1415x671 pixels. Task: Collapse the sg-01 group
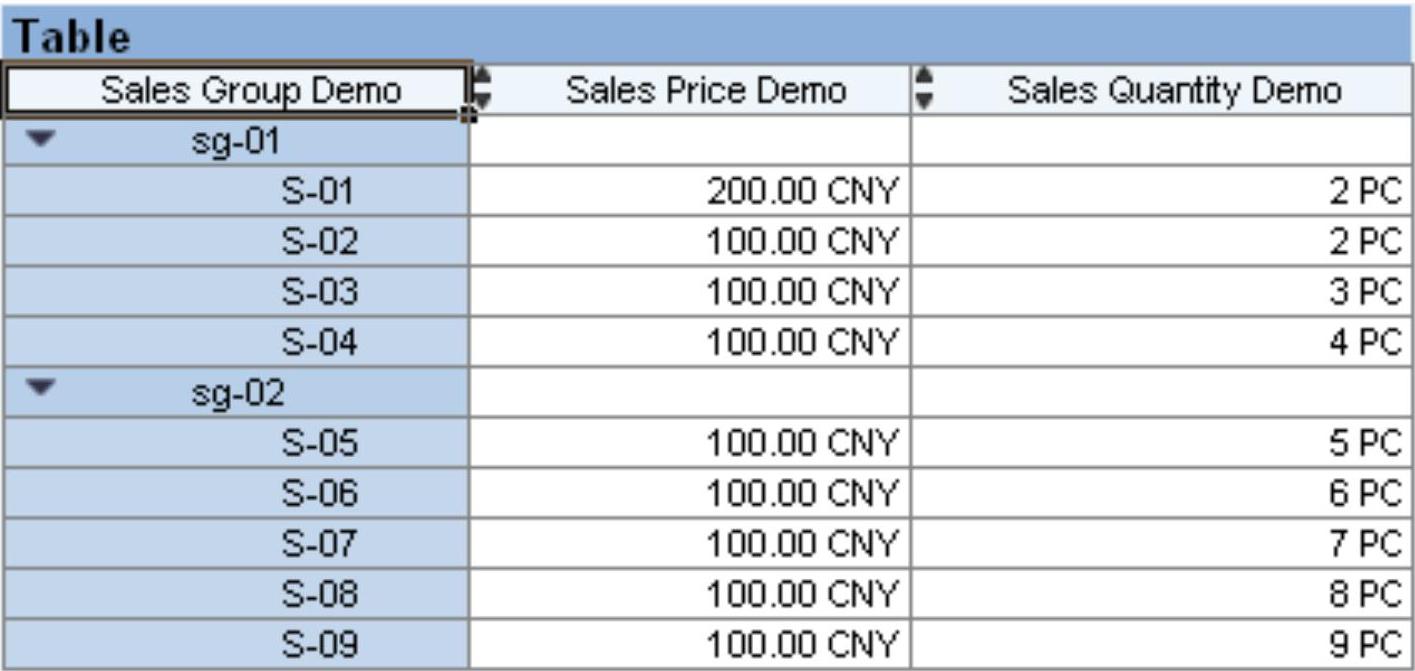tap(40, 141)
